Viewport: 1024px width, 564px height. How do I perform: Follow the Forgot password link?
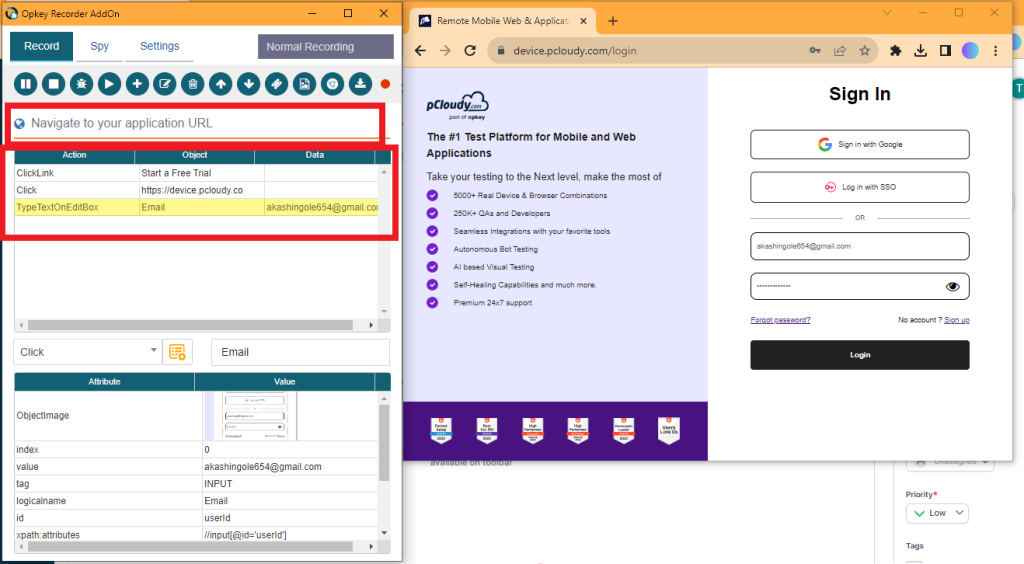coord(780,320)
